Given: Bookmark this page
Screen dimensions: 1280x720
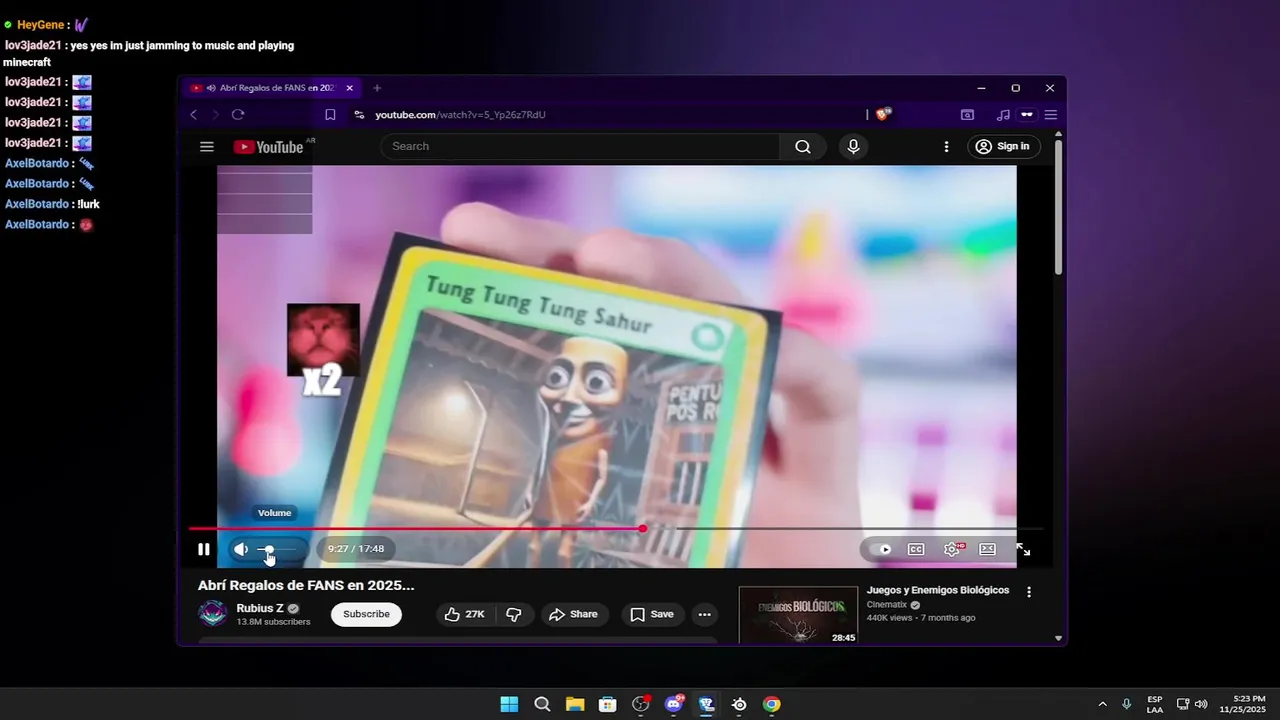Looking at the screenshot, I should click(x=330, y=115).
